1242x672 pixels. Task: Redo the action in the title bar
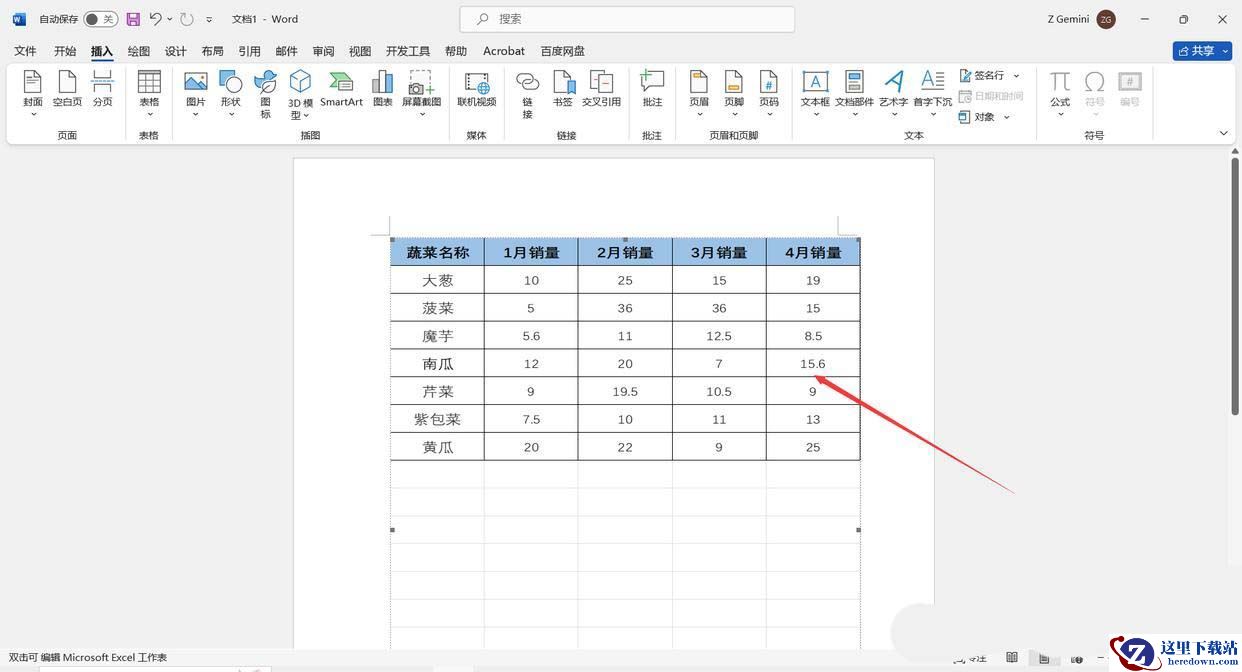pyautogui.click(x=187, y=19)
